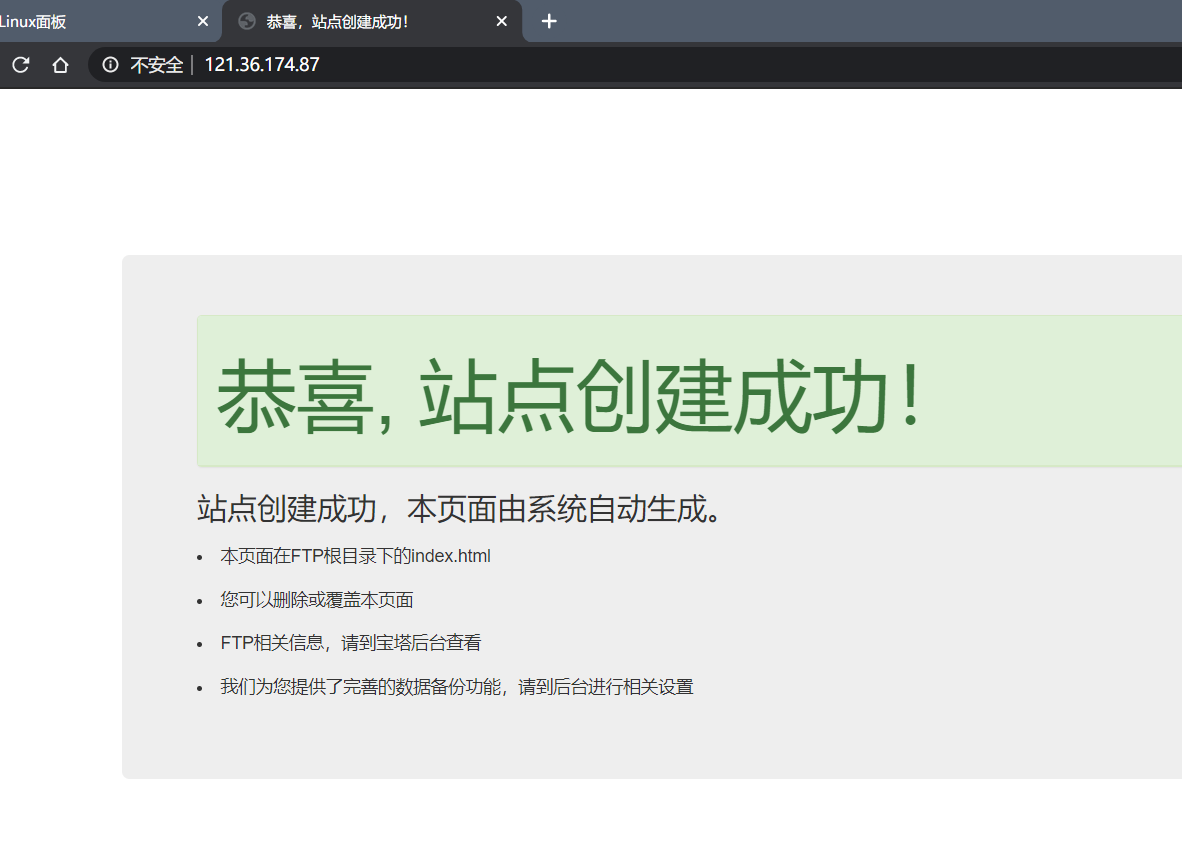The height and width of the screenshot is (851, 1182).
Task: Focus the address bar showing 121.36.174.87
Action: (635, 65)
